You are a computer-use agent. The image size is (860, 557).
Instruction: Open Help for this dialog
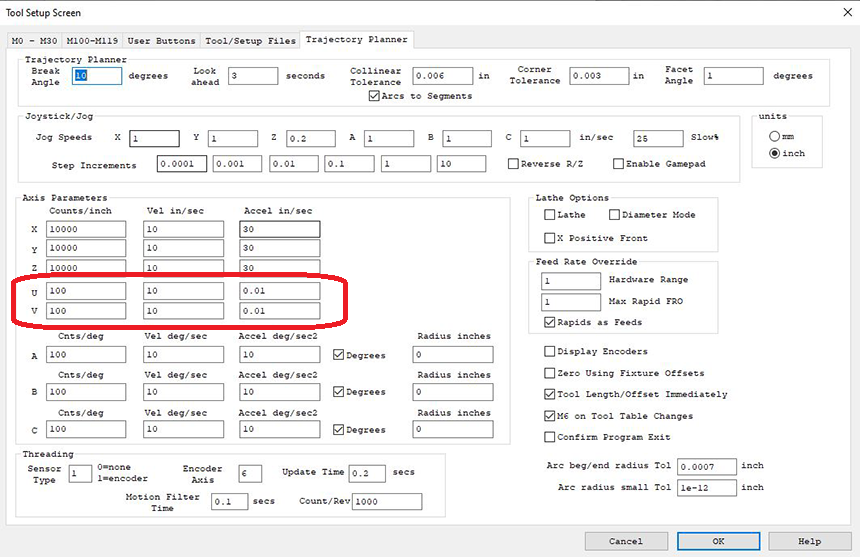coord(808,541)
